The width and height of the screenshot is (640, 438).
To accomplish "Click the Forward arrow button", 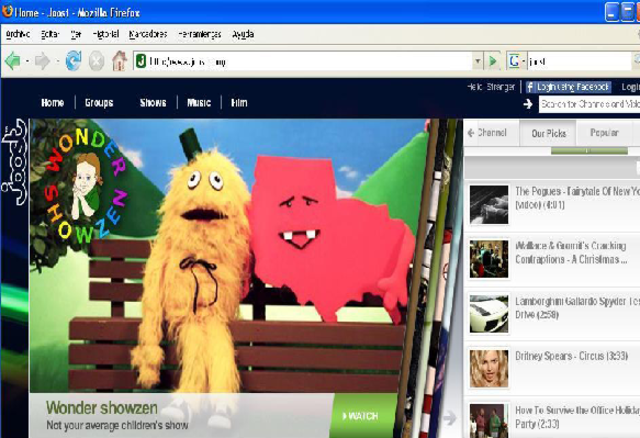I will (42, 62).
